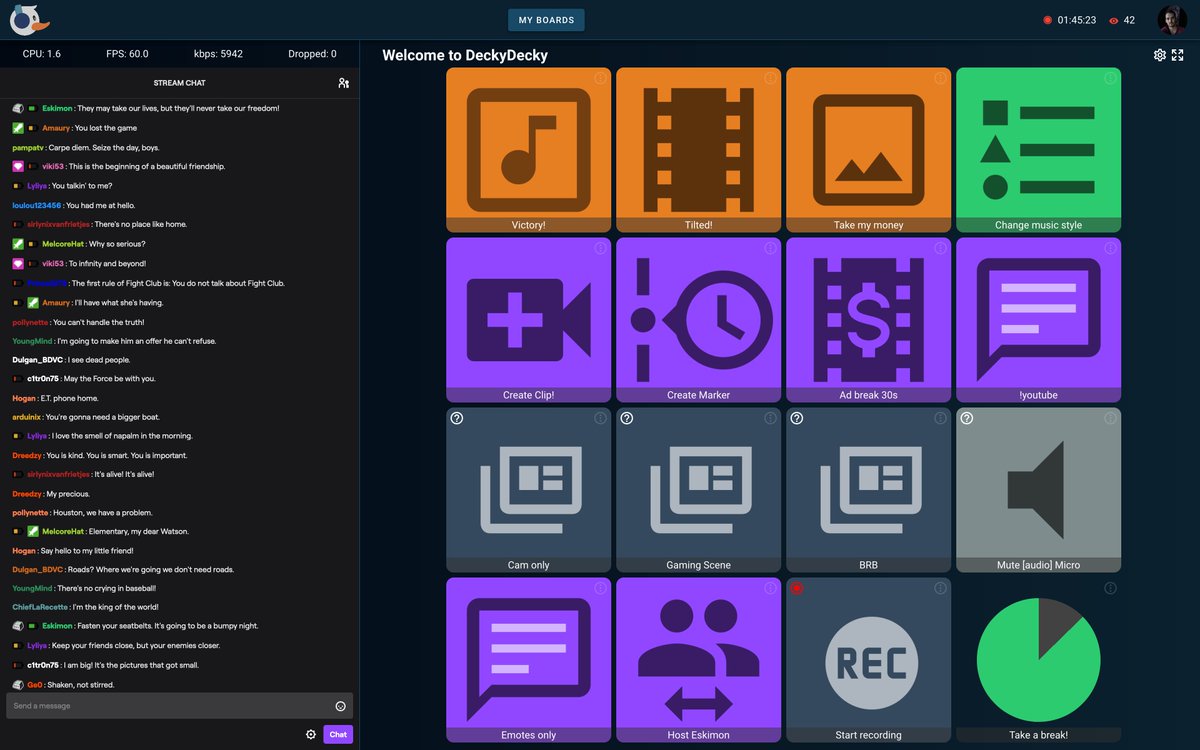Viewport: 1200px width, 750px height.
Task: Click the Create Marker tile
Action: [x=698, y=320]
